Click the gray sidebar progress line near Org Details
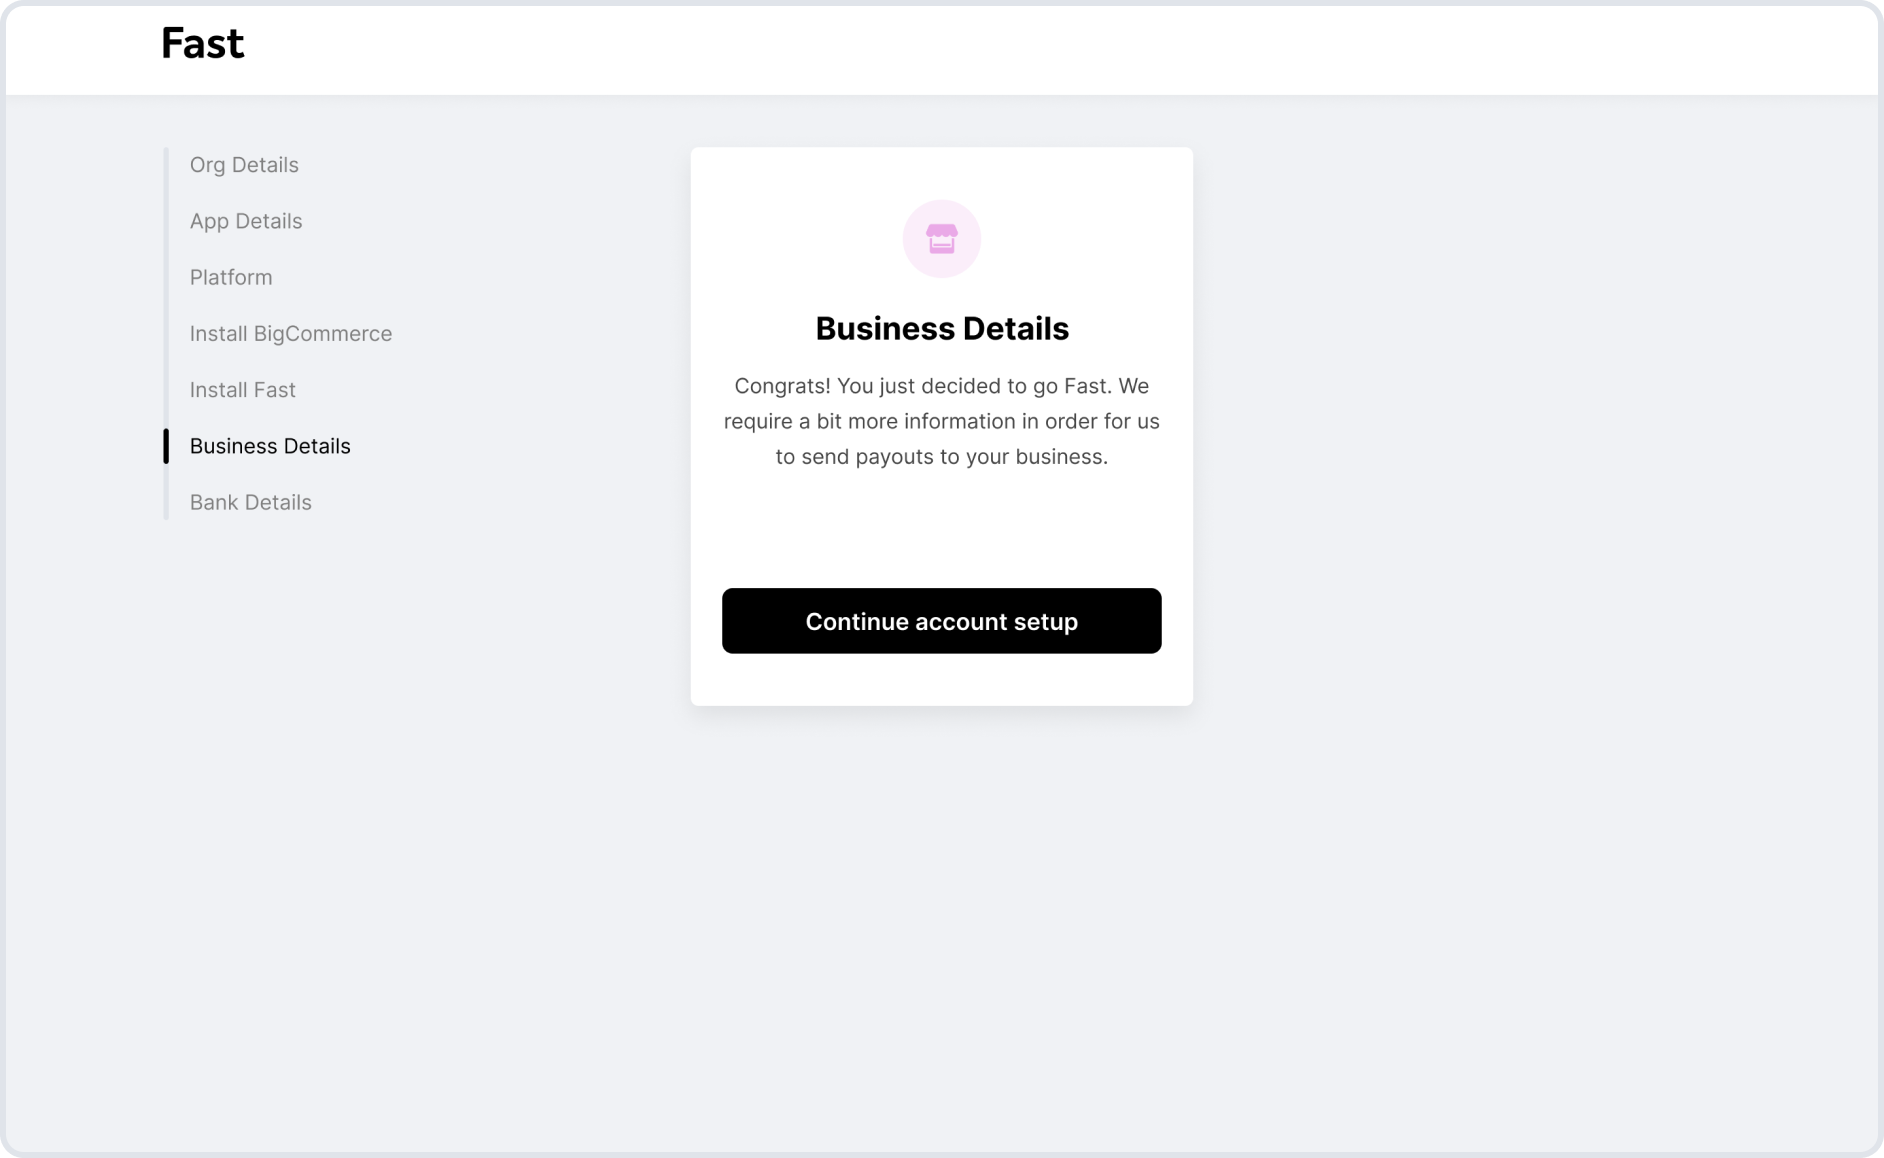The width and height of the screenshot is (1884, 1158). 166,165
